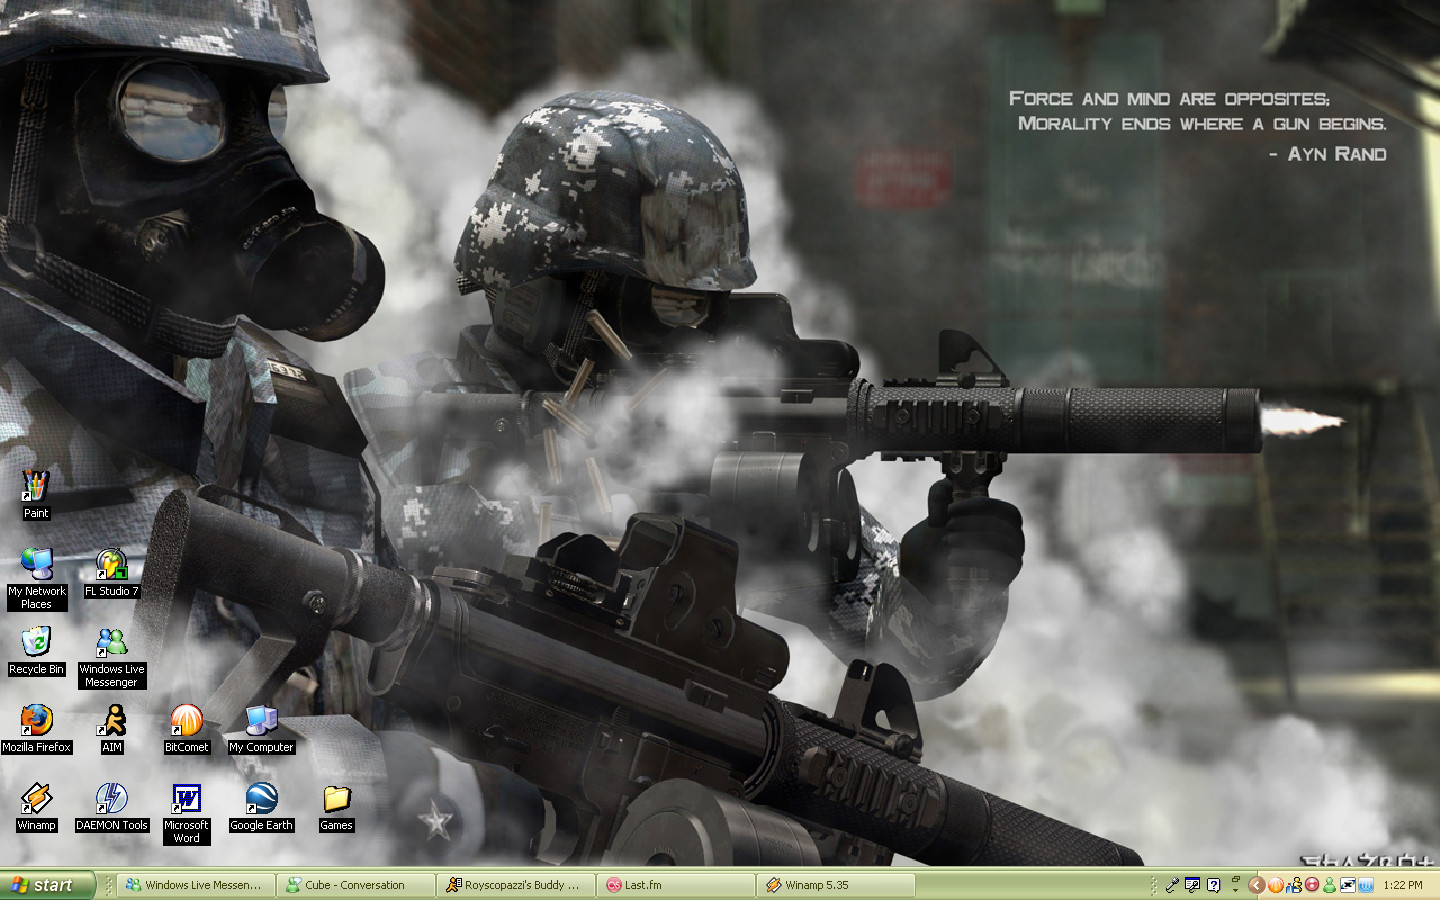This screenshot has height=900, width=1440.
Task: Switch to Winamp 5.35 taskbar button
Action: point(836,885)
